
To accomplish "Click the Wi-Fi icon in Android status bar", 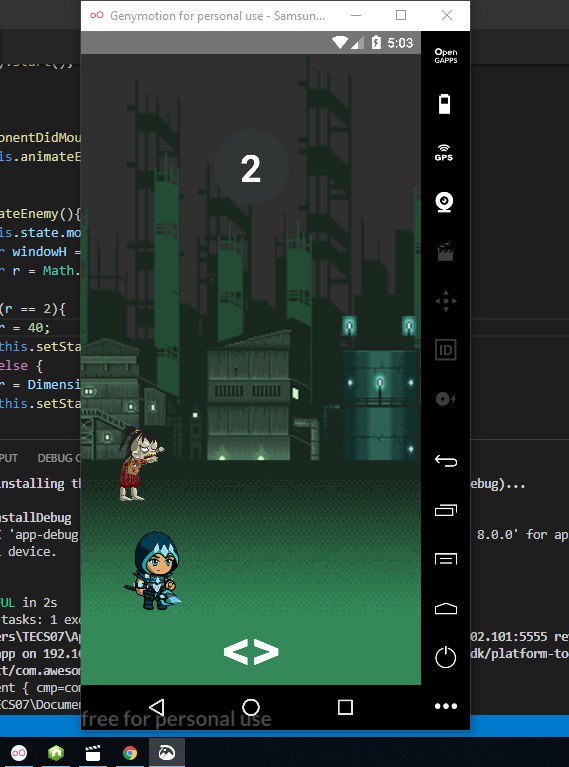I will coord(340,43).
